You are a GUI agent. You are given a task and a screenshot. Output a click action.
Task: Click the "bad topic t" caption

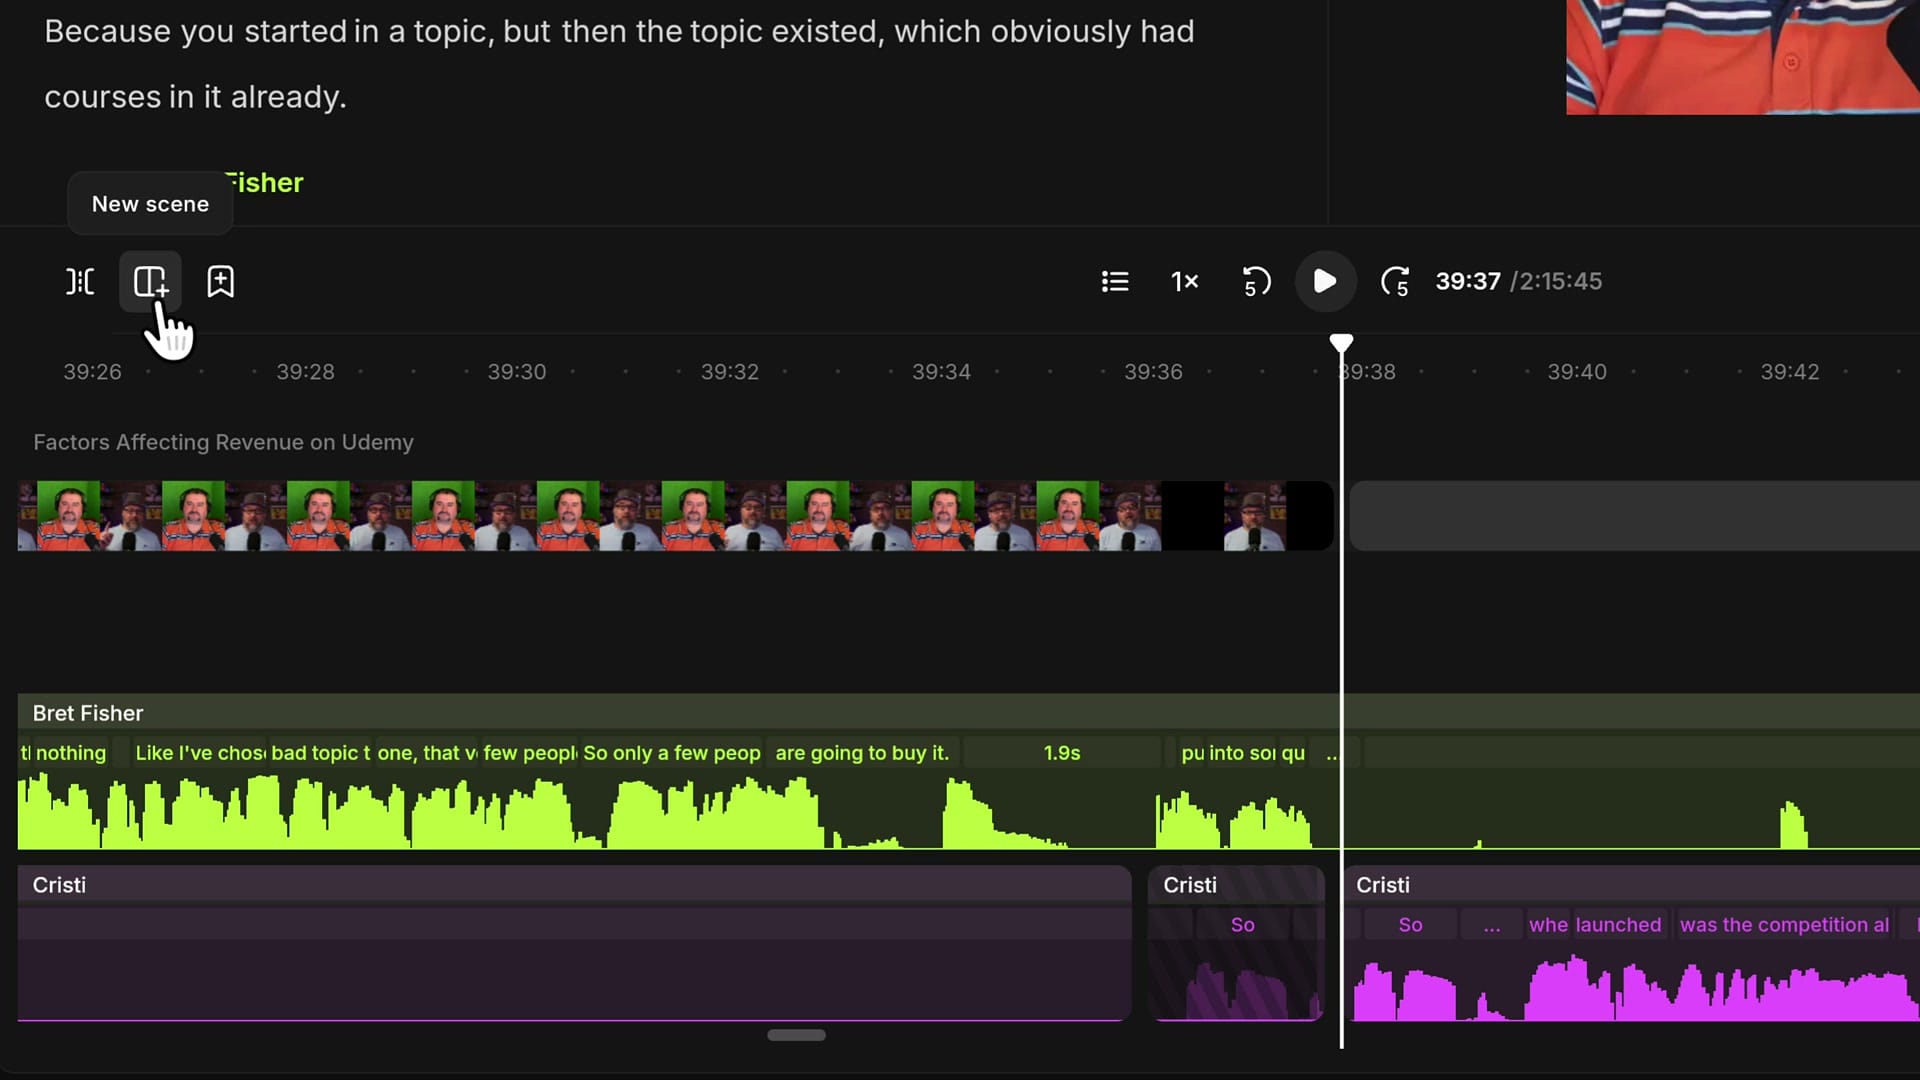pos(320,753)
